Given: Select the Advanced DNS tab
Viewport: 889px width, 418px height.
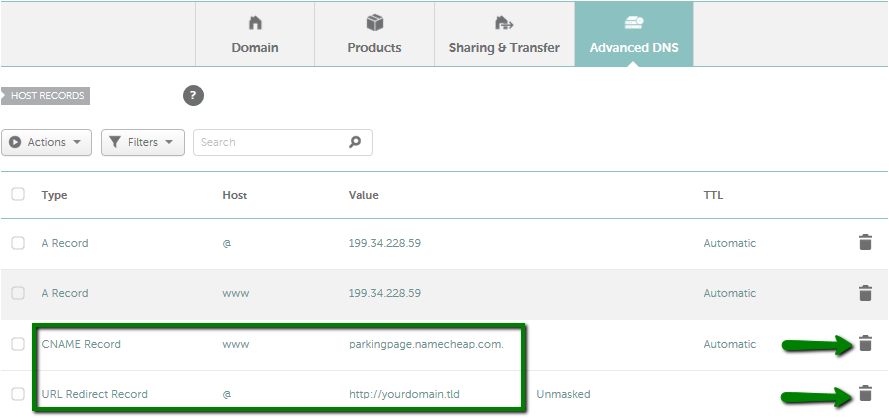Looking at the screenshot, I should pos(634,35).
